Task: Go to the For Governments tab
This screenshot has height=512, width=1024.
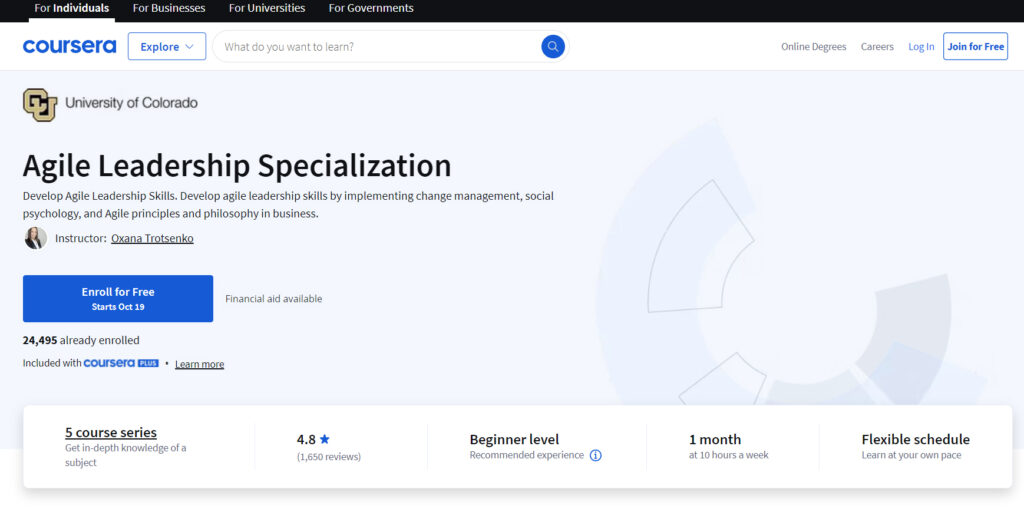Action: coord(371,8)
